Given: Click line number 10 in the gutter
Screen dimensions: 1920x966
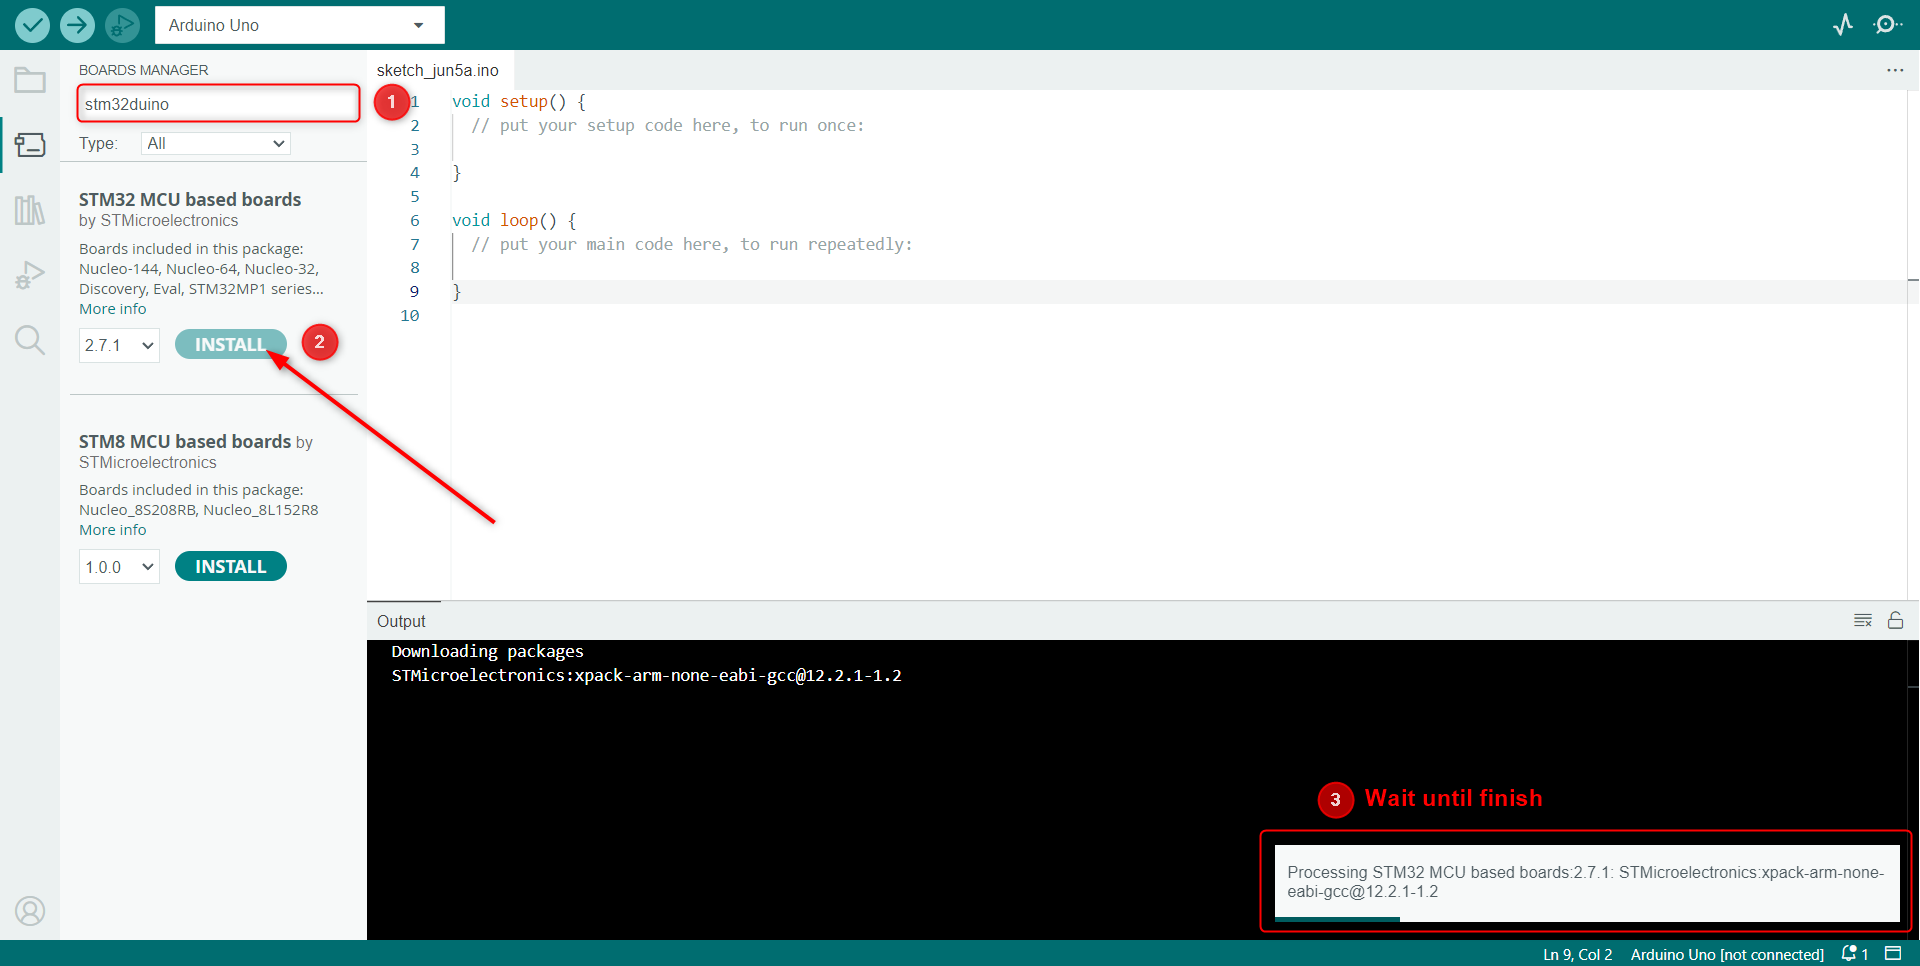Looking at the screenshot, I should [x=410, y=315].
